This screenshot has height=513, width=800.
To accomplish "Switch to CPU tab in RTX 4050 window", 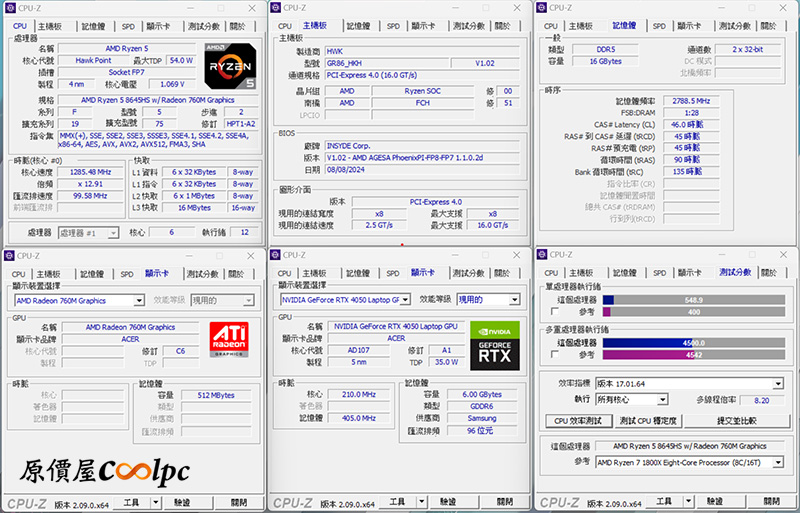I will pyautogui.click(x=284, y=274).
